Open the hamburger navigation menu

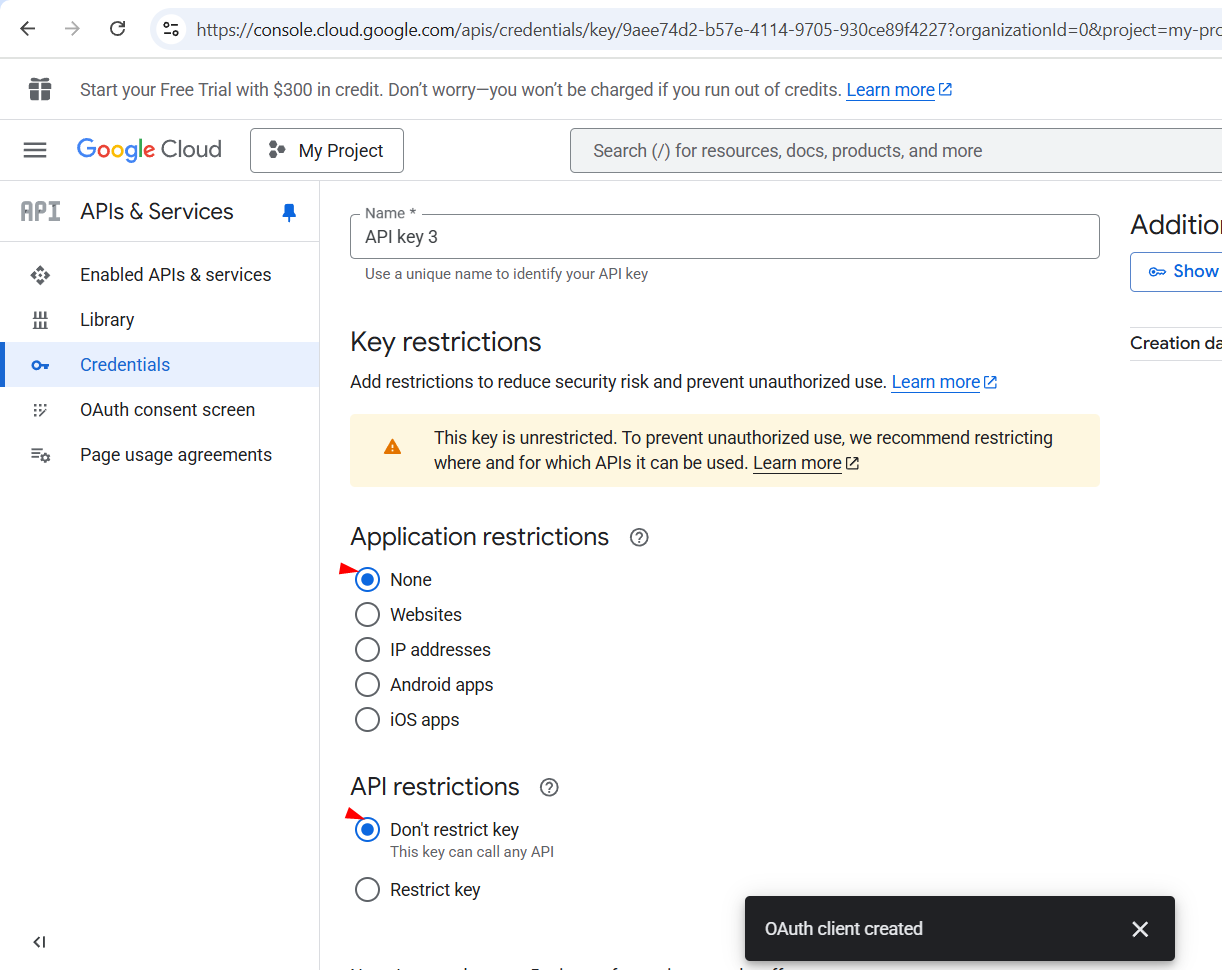pyautogui.click(x=35, y=150)
